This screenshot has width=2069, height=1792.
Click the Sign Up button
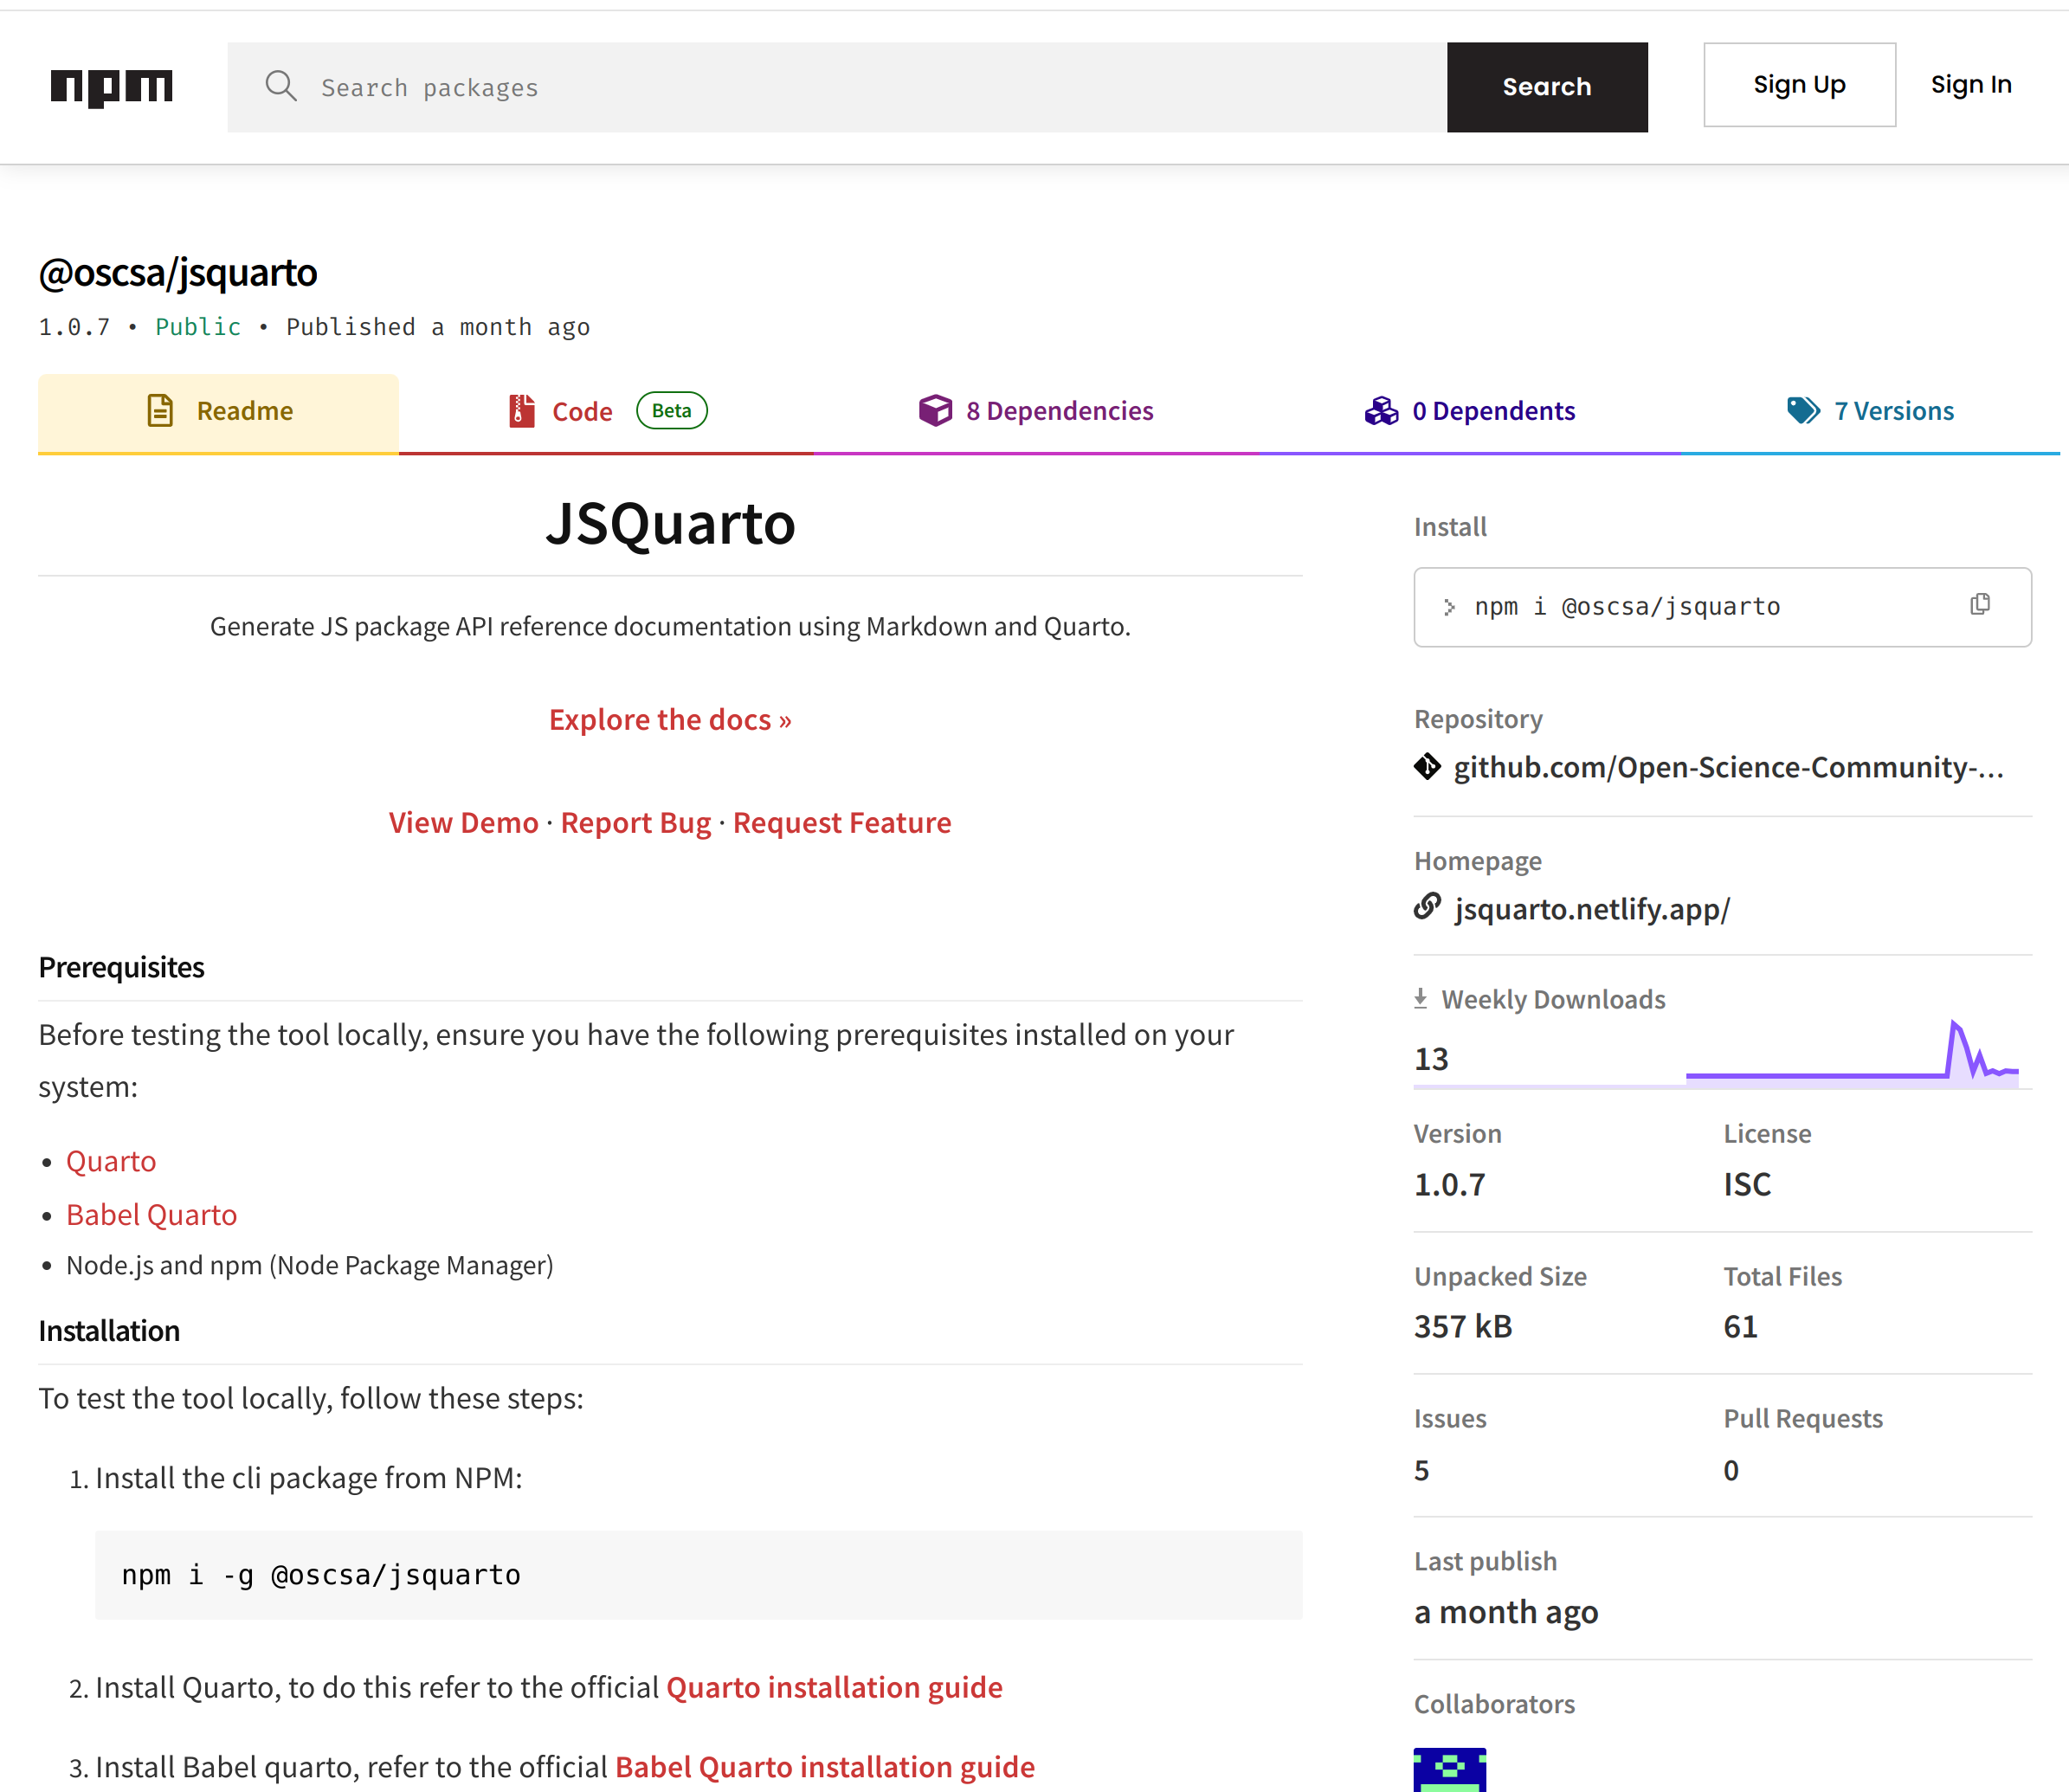pos(1799,85)
